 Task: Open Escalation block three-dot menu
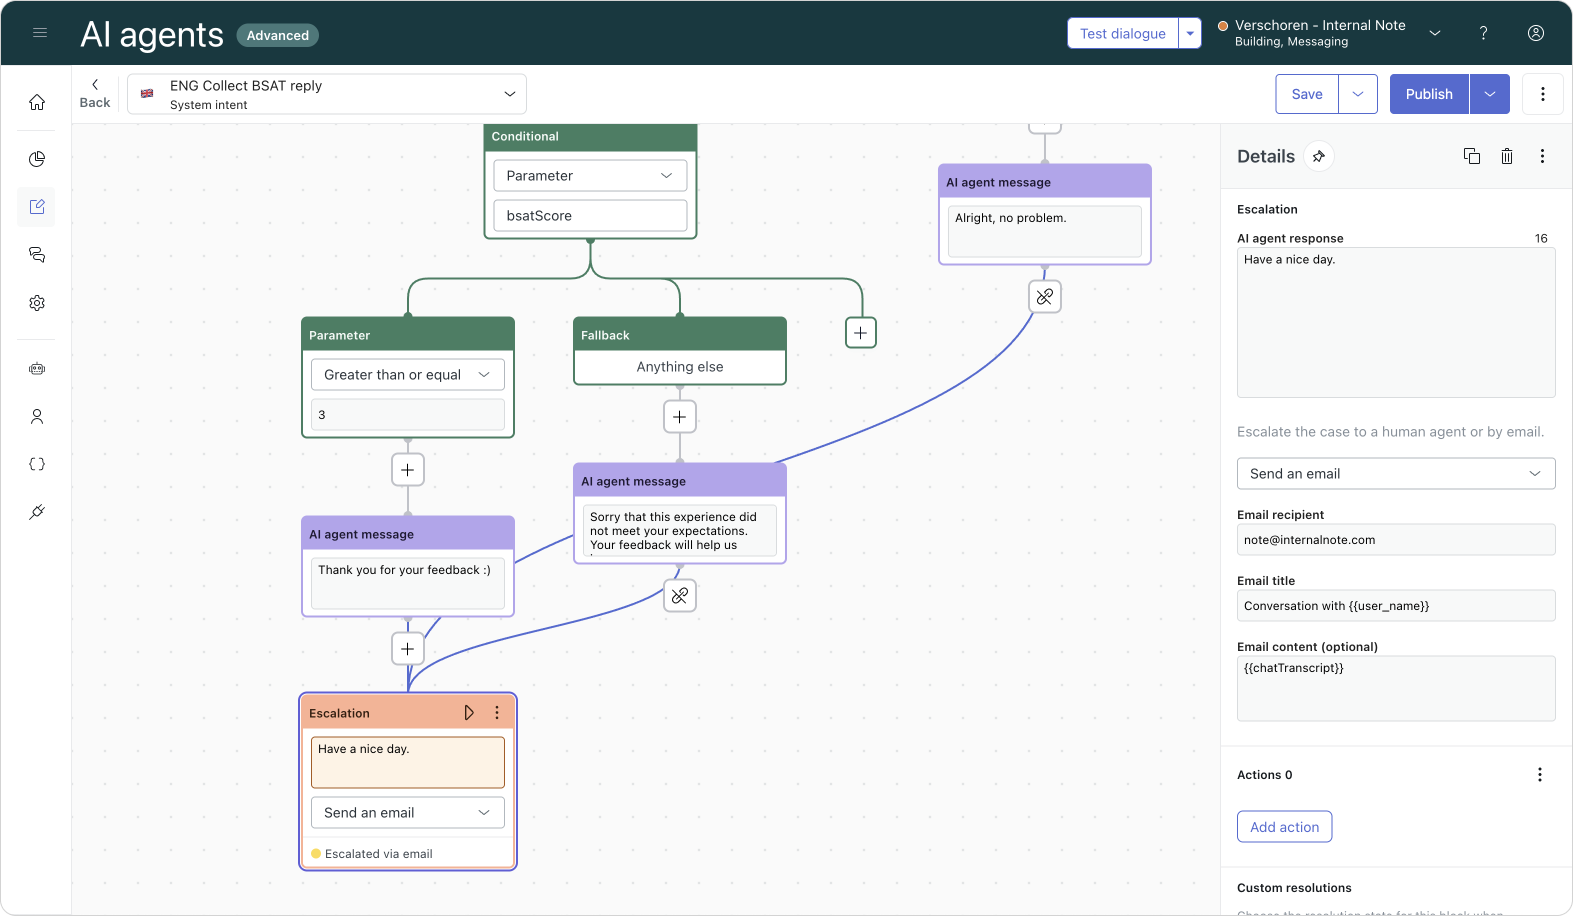[497, 713]
